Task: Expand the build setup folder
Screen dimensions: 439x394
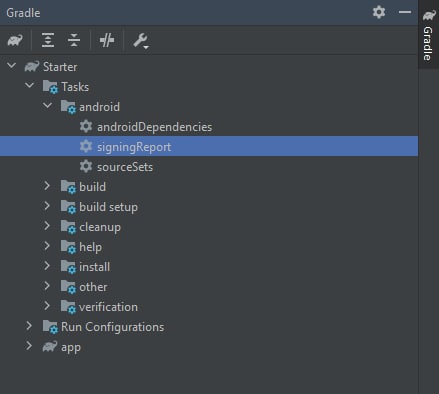Action: (47, 206)
